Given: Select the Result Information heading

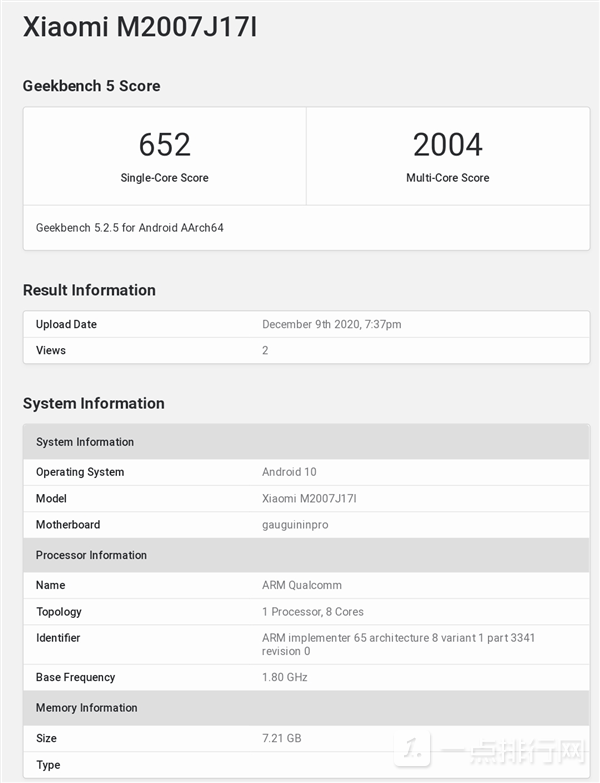Looking at the screenshot, I should (x=89, y=290).
